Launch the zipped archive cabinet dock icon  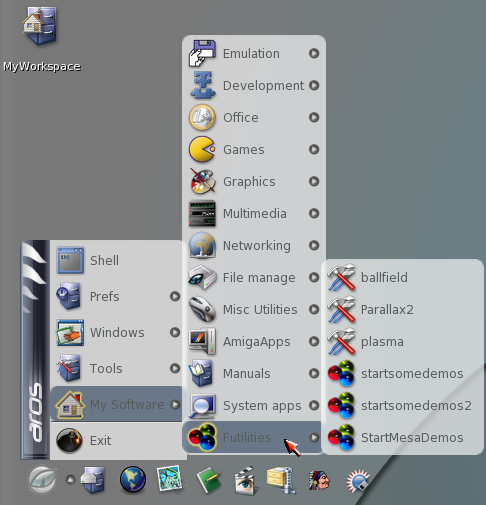282,480
